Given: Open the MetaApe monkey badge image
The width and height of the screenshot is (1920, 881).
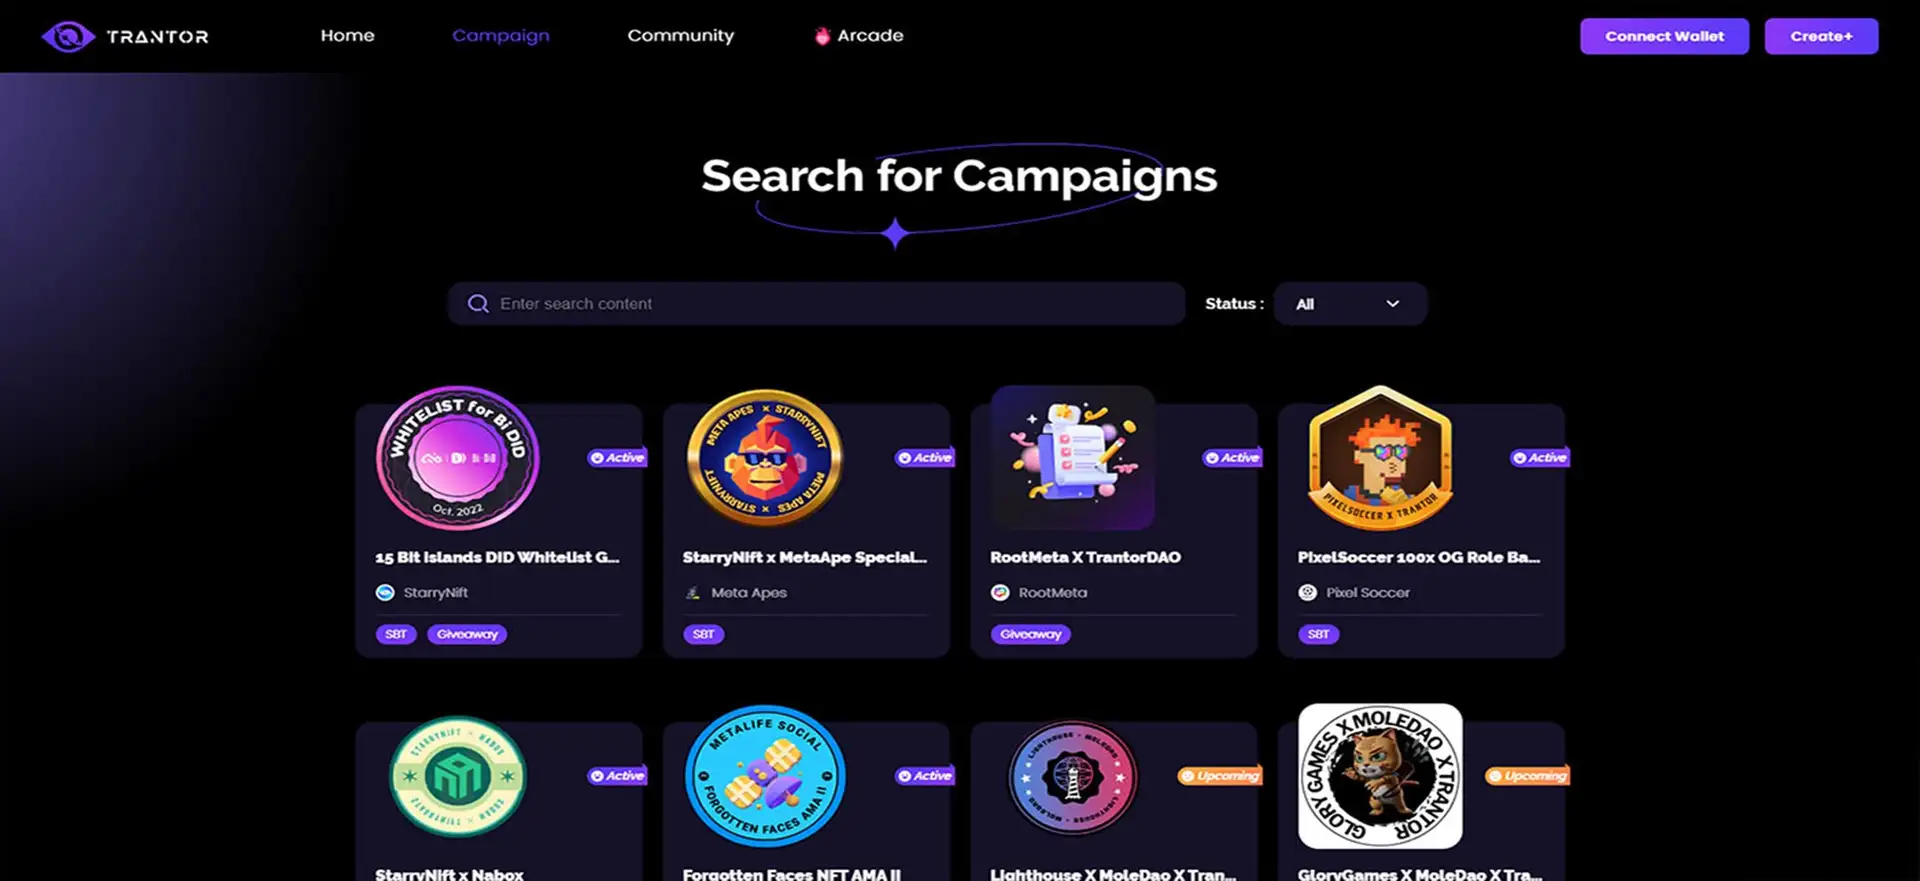Looking at the screenshot, I should [x=765, y=458].
